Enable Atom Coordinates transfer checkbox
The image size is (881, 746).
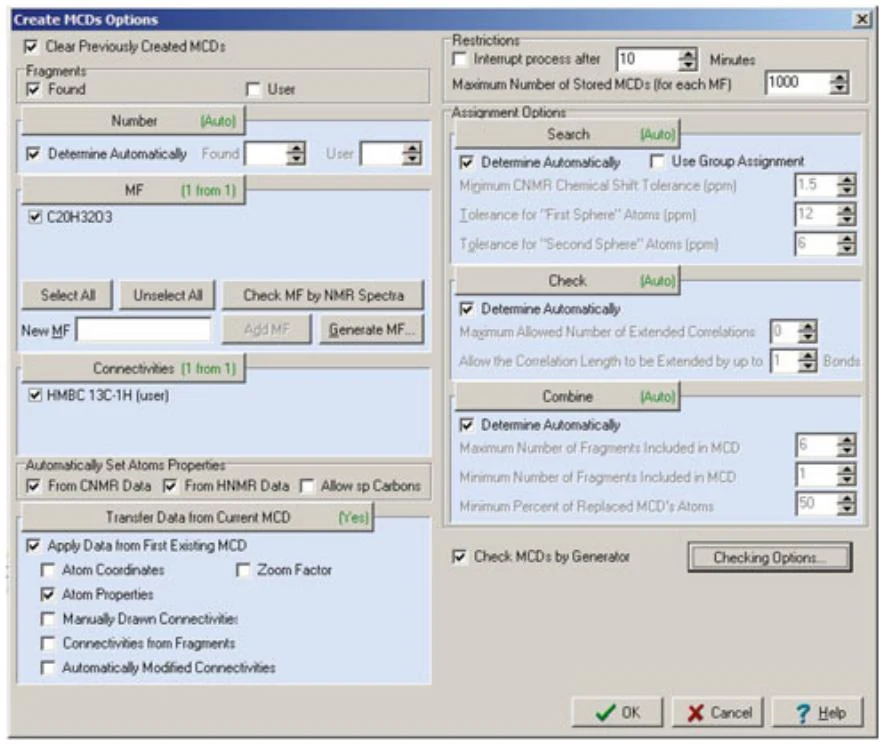point(48,570)
